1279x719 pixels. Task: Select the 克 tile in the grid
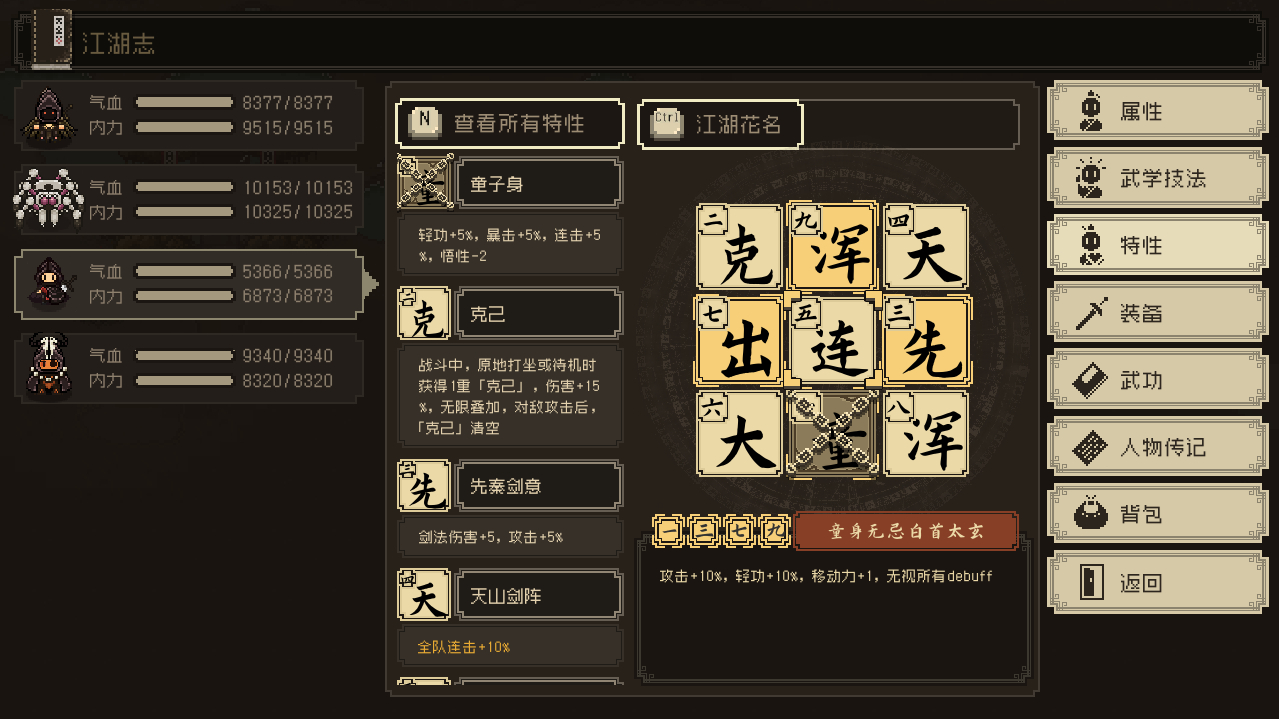pos(739,249)
